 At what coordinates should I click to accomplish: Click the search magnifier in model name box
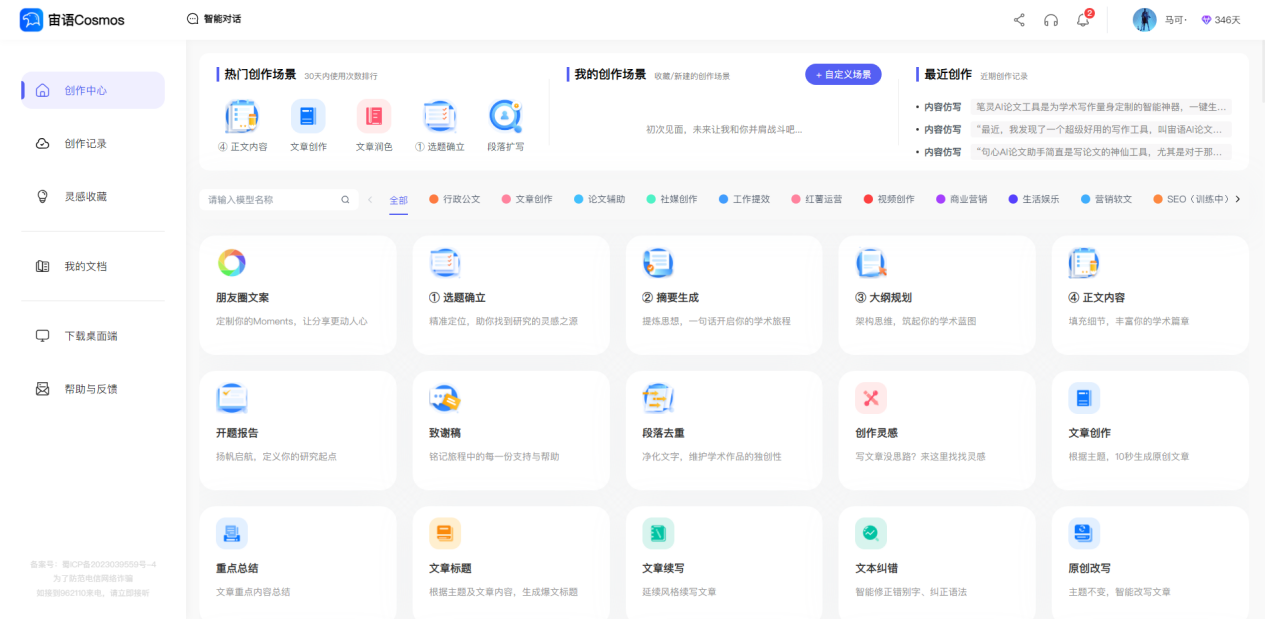(x=345, y=200)
